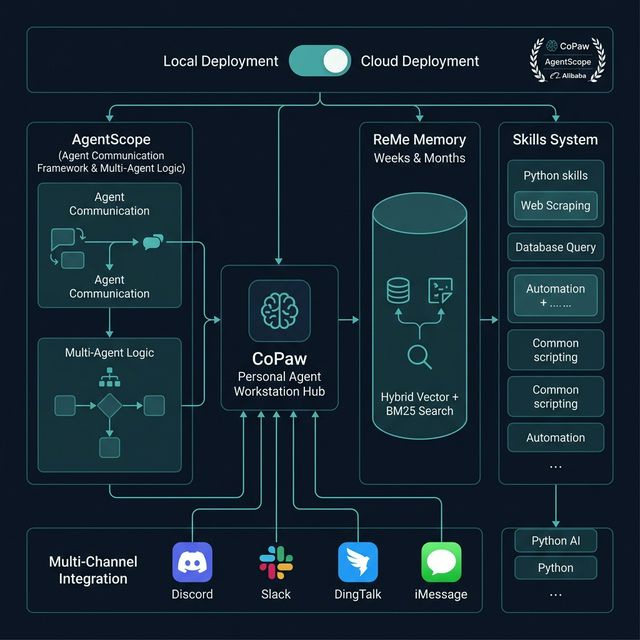Expand the Python skills group
The height and width of the screenshot is (640, 640).
tap(555, 176)
